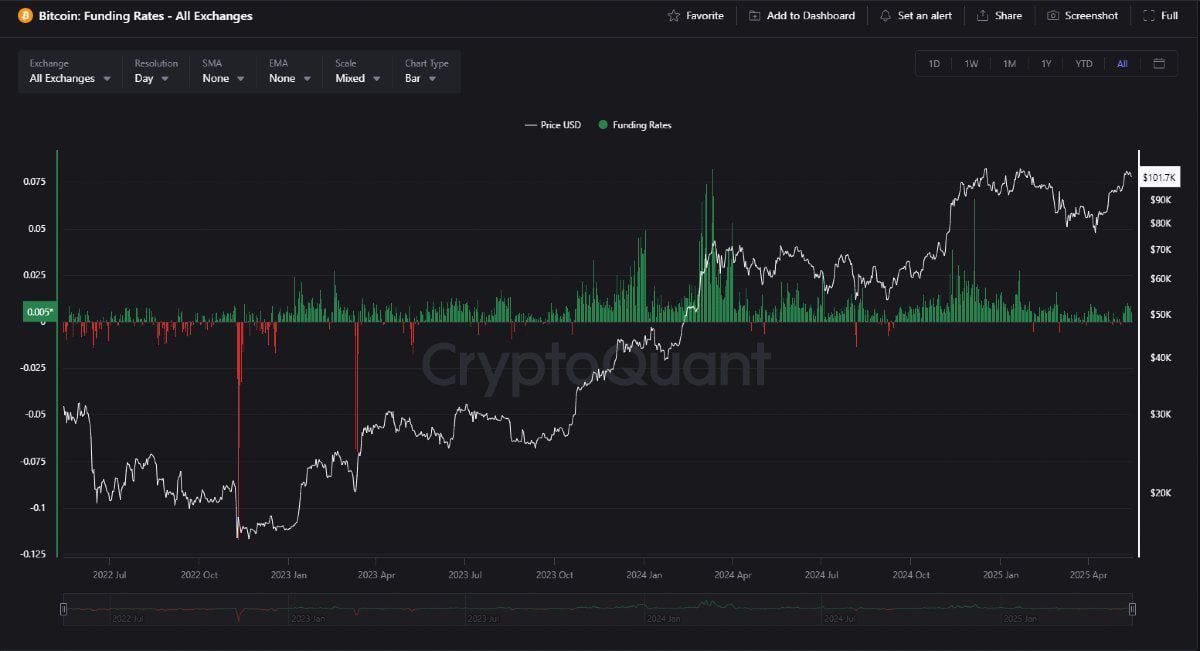Click the $101.7K current price label
The height and width of the screenshot is (651, 1200).
1161,177
